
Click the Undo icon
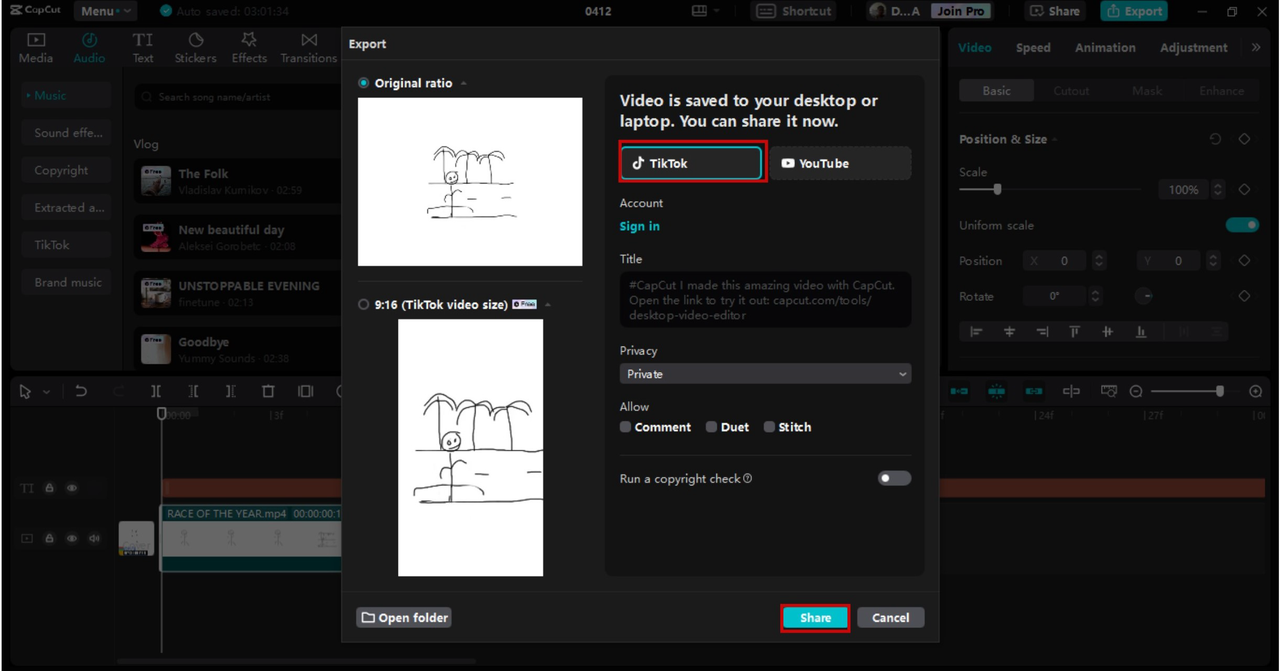81,392
